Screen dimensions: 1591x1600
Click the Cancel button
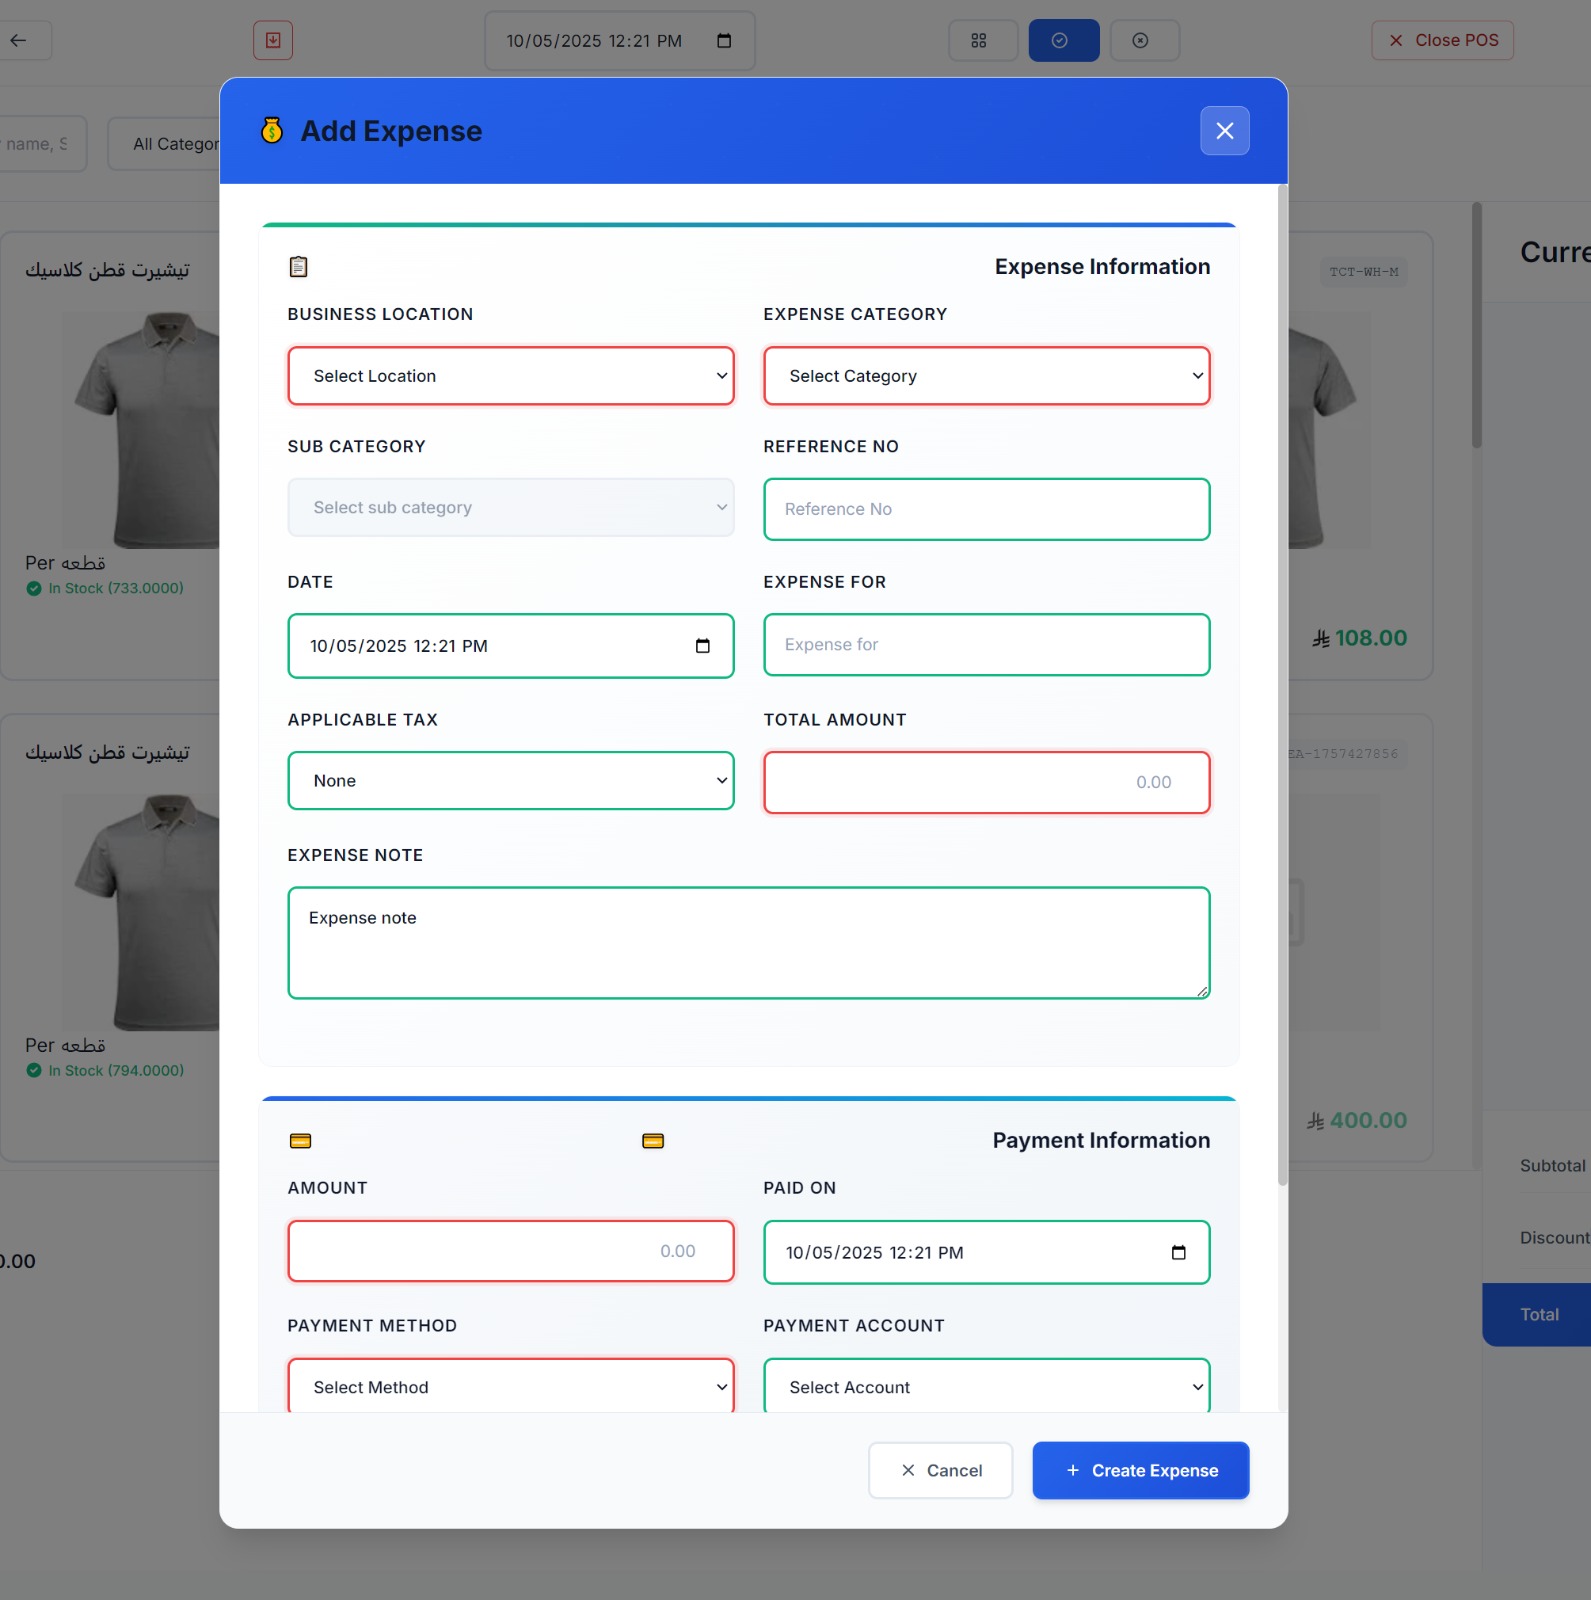[x=940, y=1470]
